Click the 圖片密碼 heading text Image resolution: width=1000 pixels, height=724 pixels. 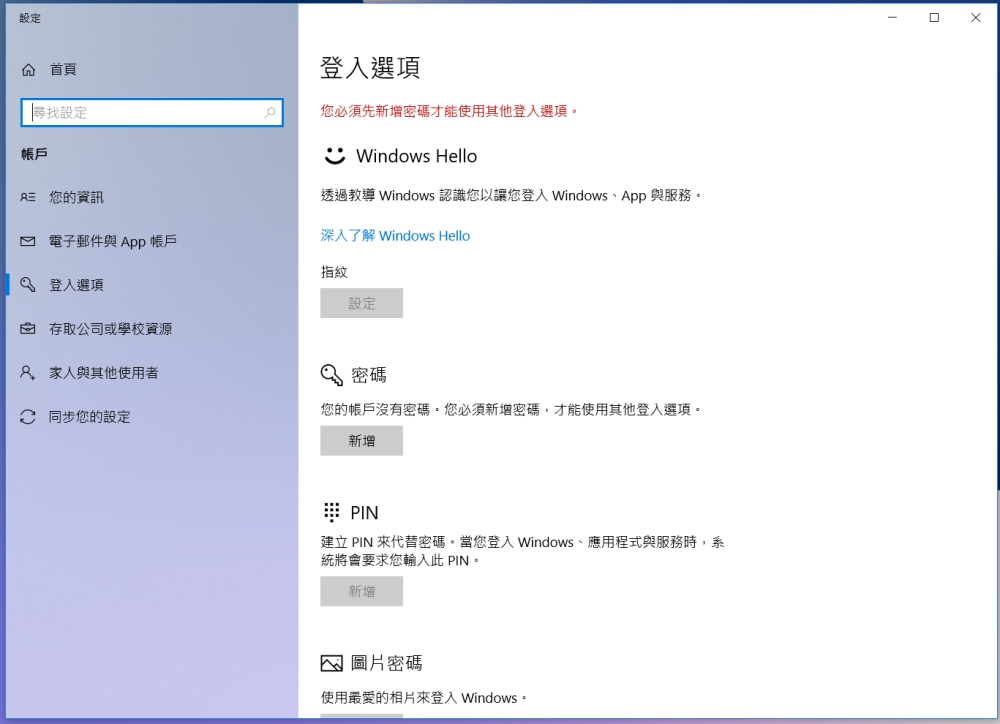tap(386, 663)
